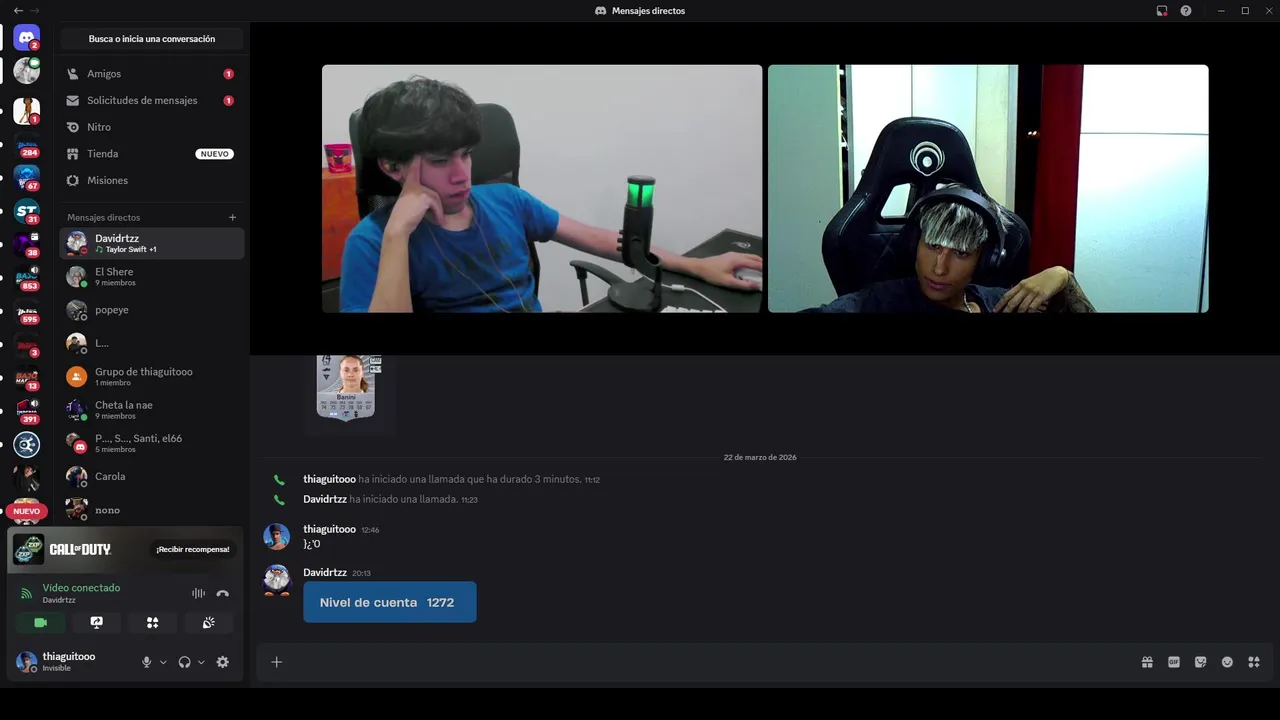Open user settings gear
The width and height of the screenshot is (1280, 720).
[222, 662]
